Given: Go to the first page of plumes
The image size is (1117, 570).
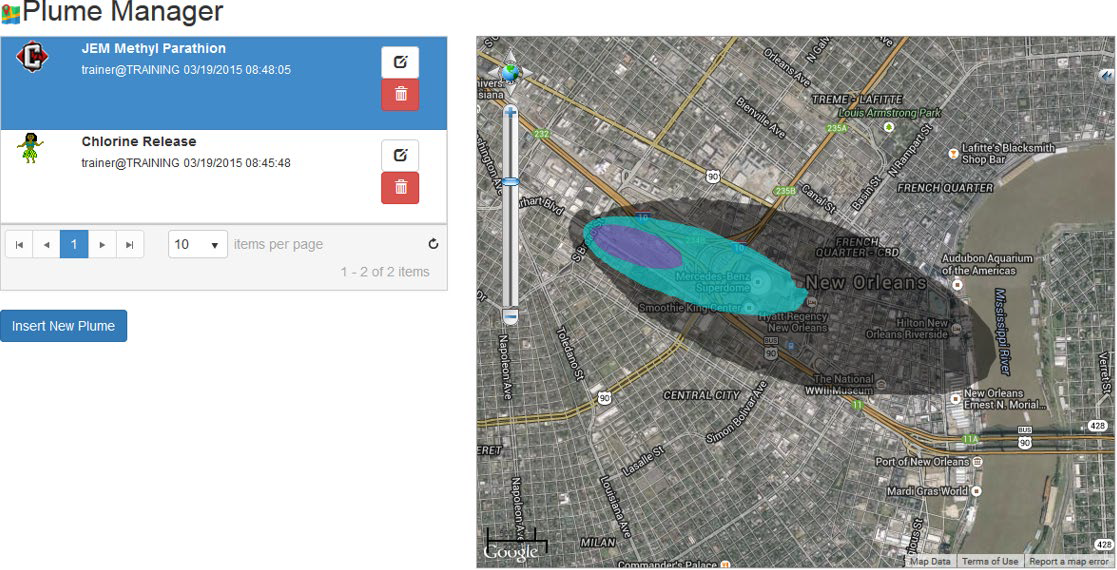Looking at the screenshot, I should click(x=19, y=244).
